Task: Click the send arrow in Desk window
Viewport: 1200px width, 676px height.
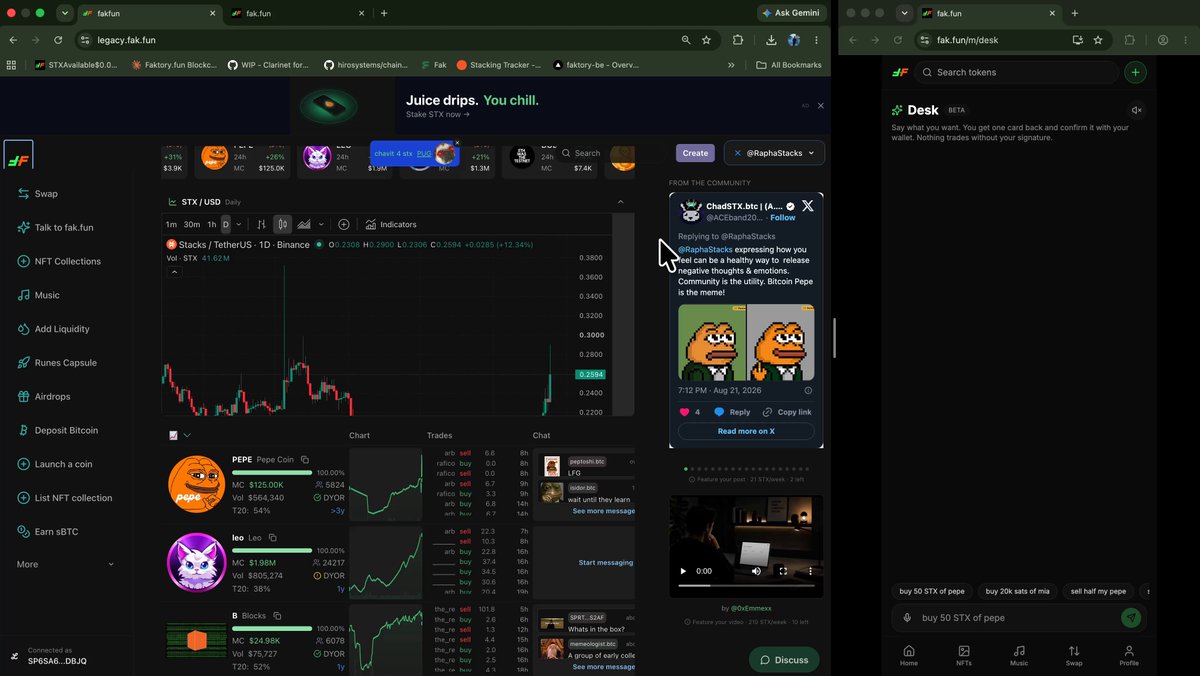Action: pos(1131,618)
